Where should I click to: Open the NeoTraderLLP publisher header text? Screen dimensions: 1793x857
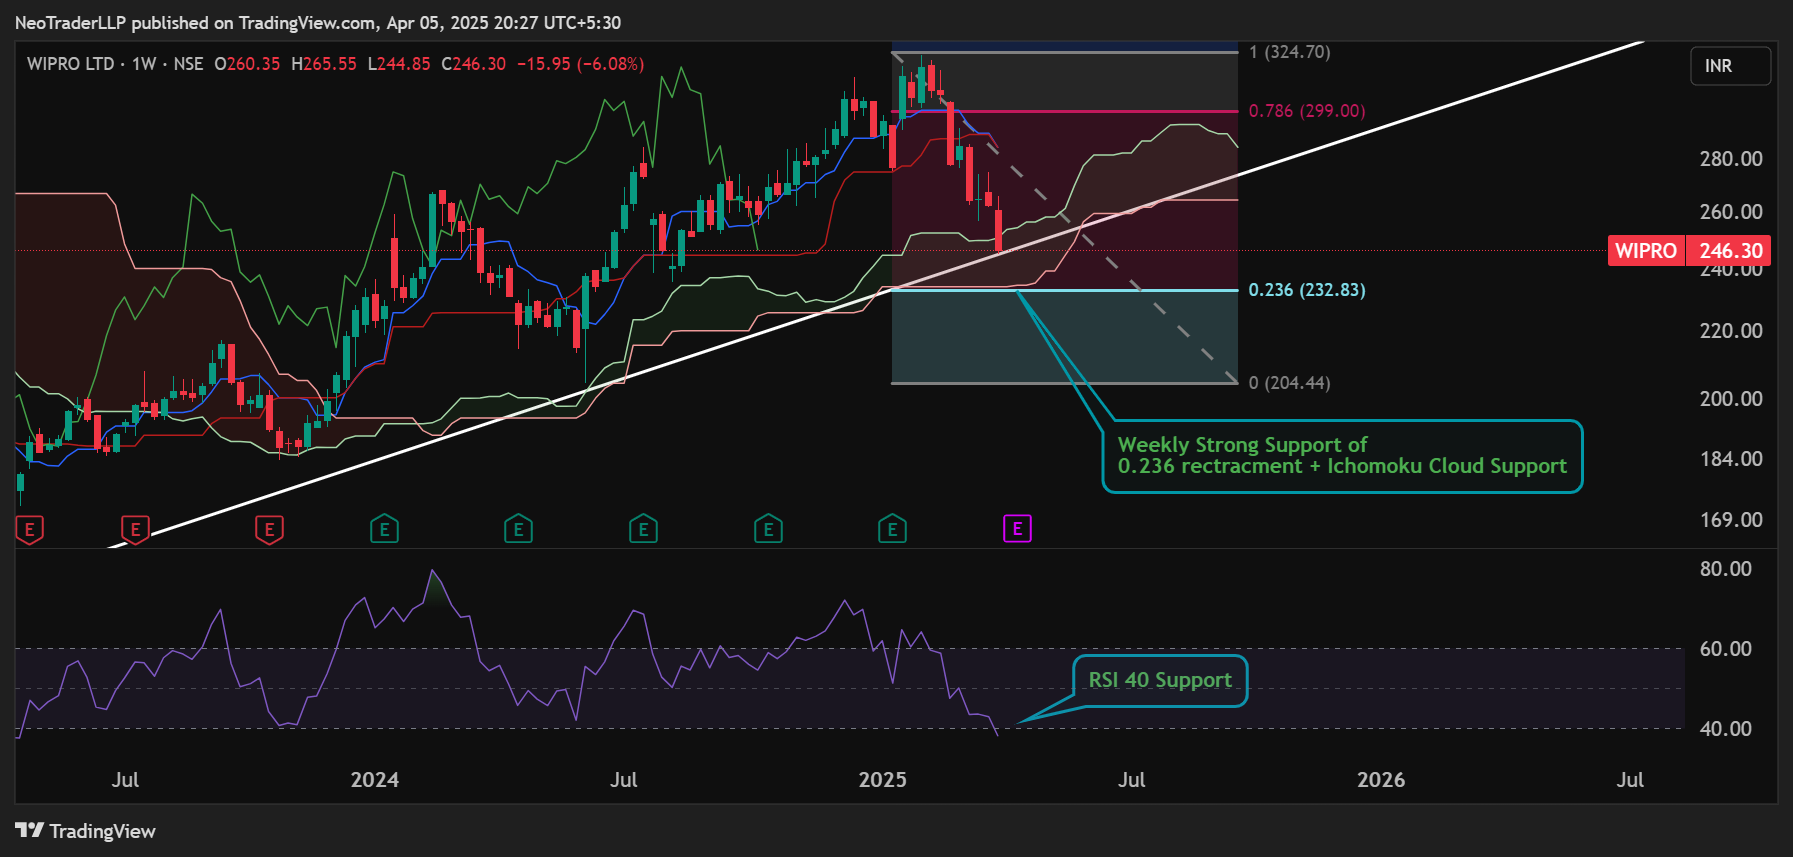pos(317,22)
